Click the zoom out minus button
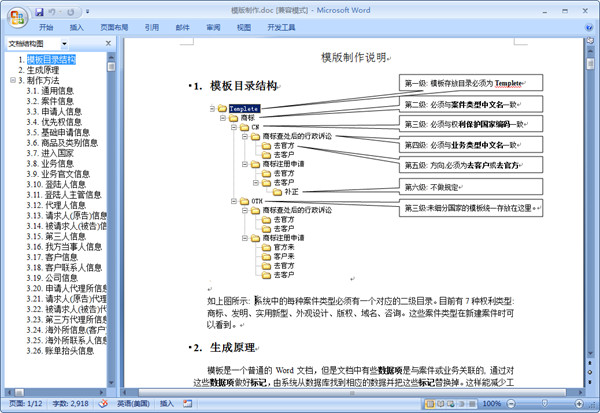 pos(511,403)
